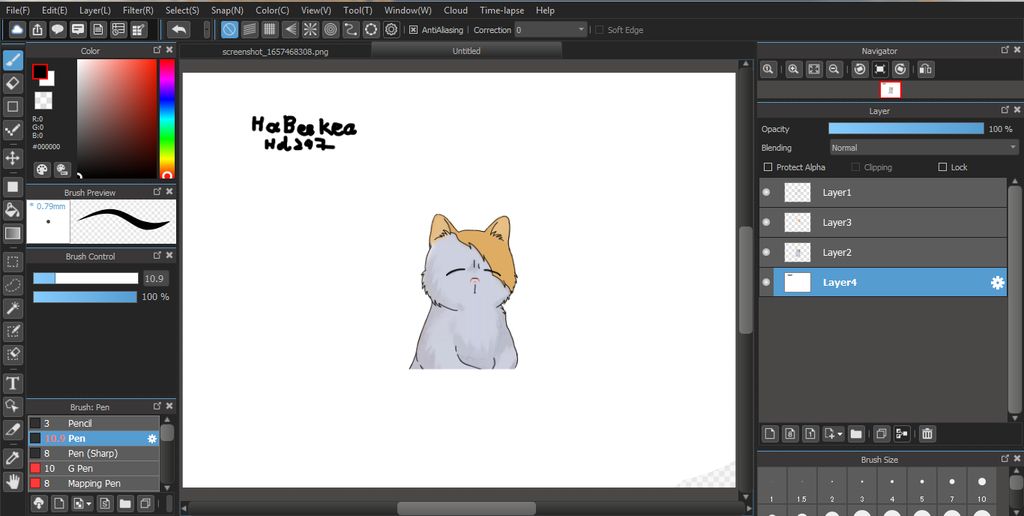Delete layer with trash can icon
Image resolution: width=1024 pixels, height=516 pixels.
click(x=927, y=433)
